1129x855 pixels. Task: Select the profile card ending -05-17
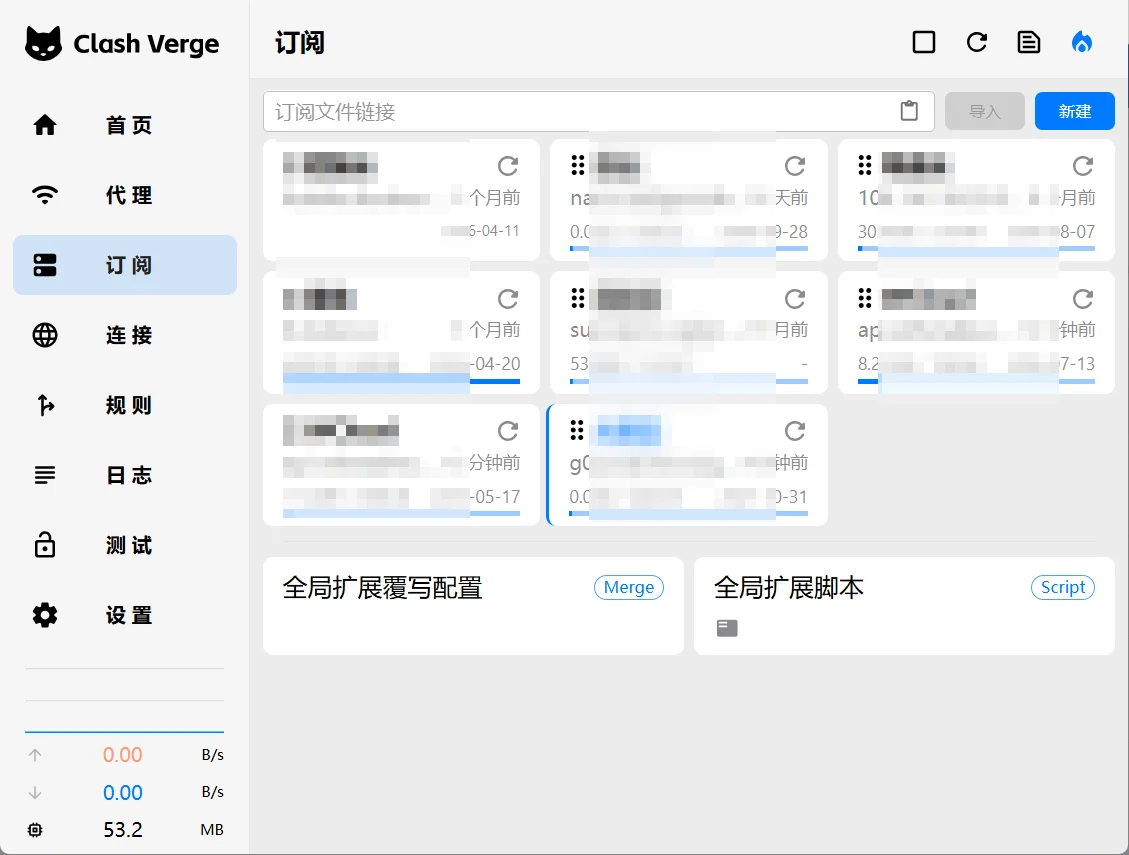401,465
